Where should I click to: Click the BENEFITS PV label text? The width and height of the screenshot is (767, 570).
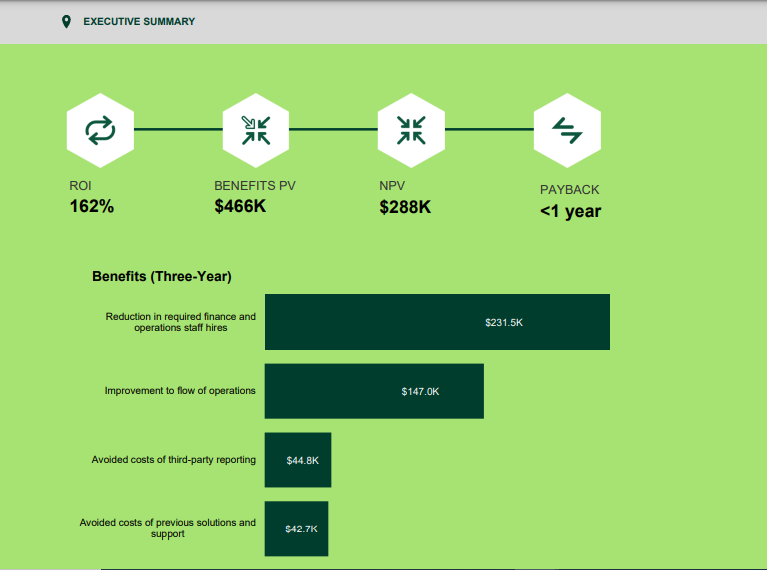click(255, 186)
